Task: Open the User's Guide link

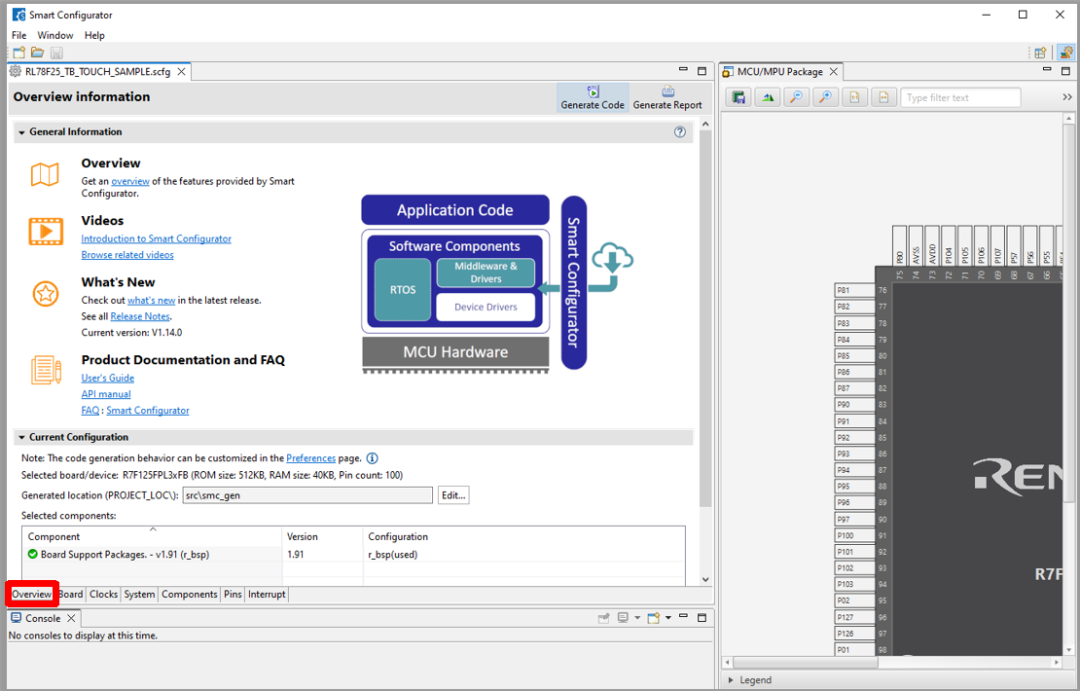Action: click(107, 378)
